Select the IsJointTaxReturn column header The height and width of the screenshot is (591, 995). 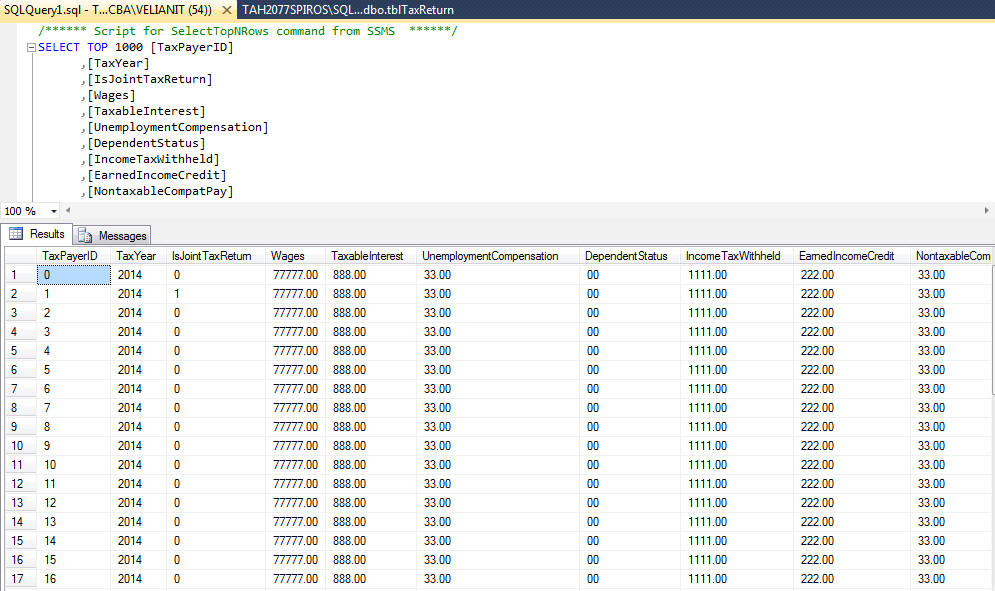point(216,256)
